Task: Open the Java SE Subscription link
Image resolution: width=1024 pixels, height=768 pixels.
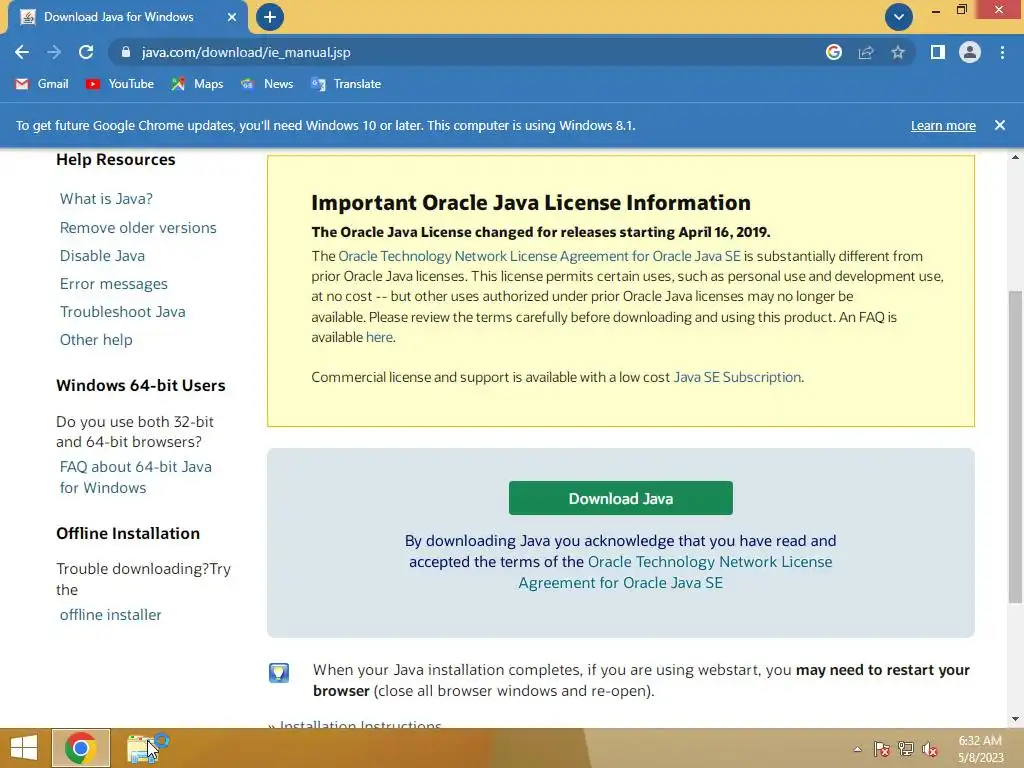Action: coord(737,377)
